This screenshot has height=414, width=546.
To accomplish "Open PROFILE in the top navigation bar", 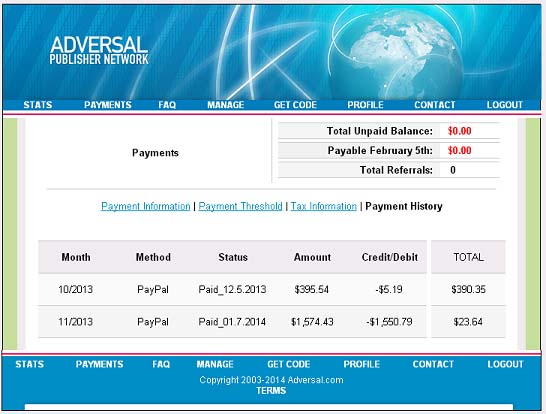I will pyautogui.click(x=365, y=105).
